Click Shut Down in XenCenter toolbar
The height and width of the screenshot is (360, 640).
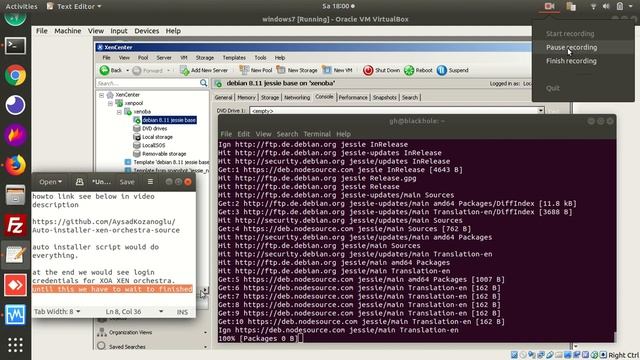click(x=382, y=70)
